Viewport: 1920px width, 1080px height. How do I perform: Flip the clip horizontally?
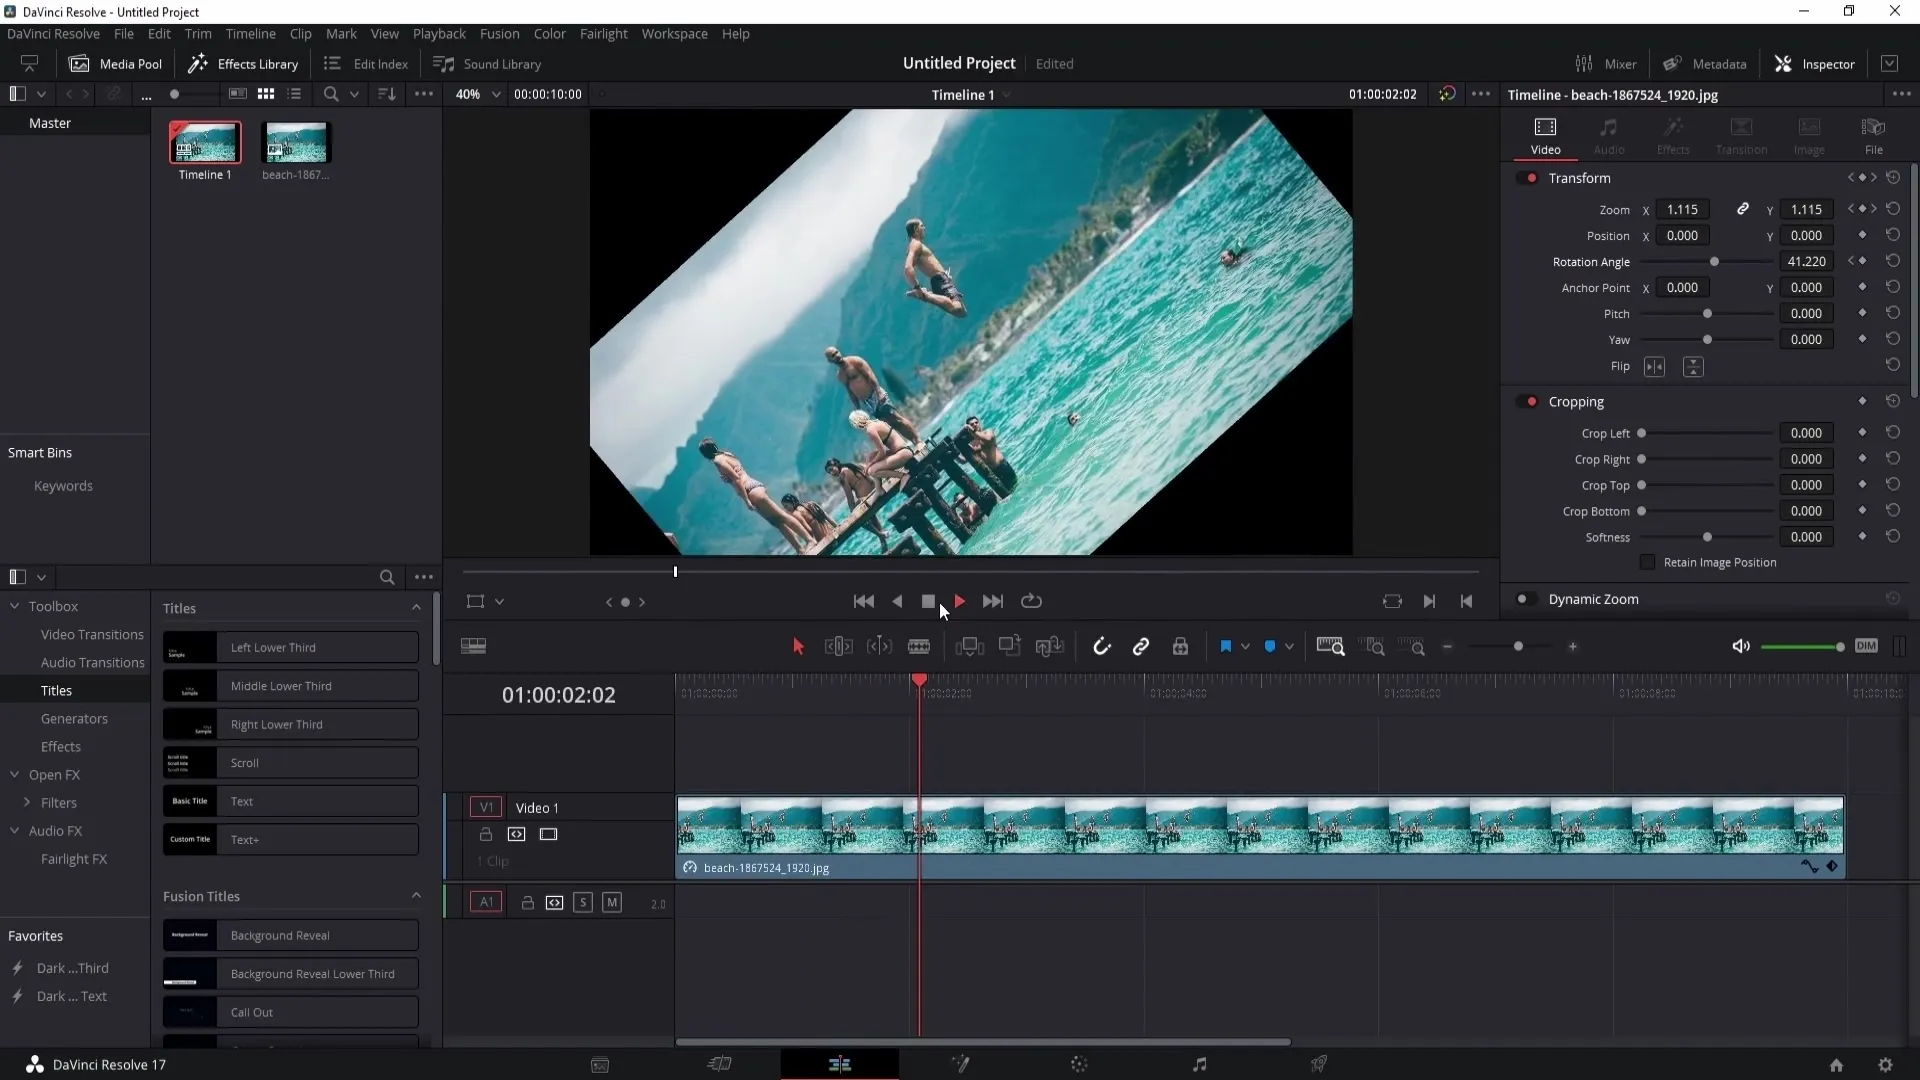(x=1654, y=367)
